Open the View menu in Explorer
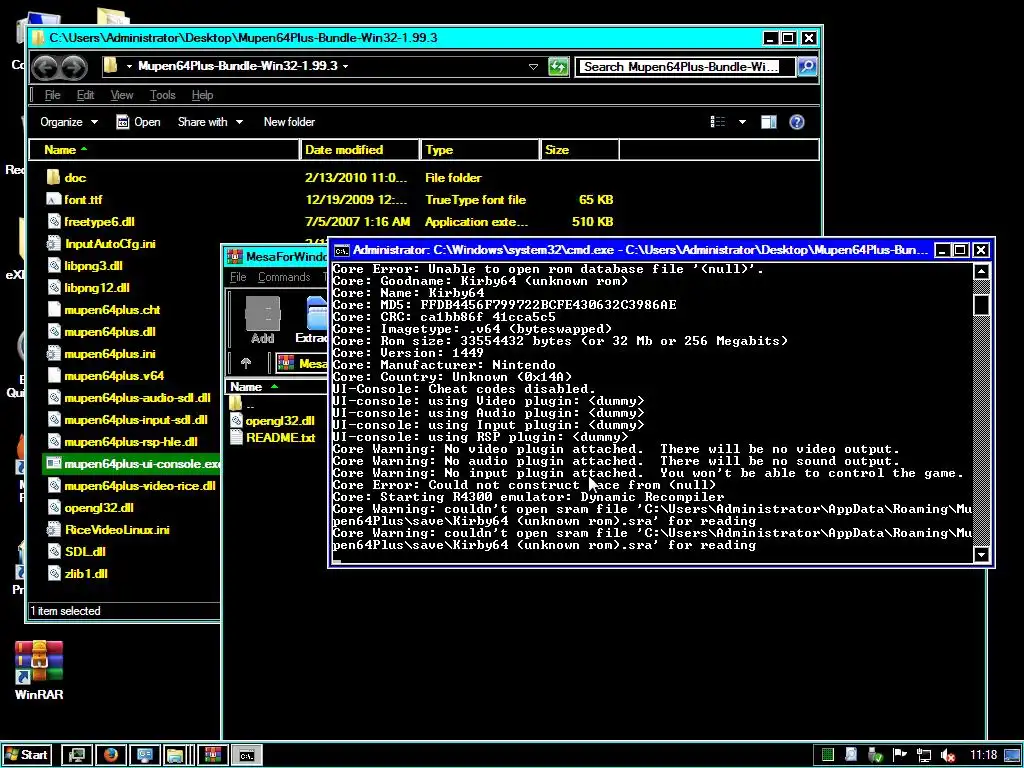The height and width of the screenshot is (768, 1024). point(122,95)
